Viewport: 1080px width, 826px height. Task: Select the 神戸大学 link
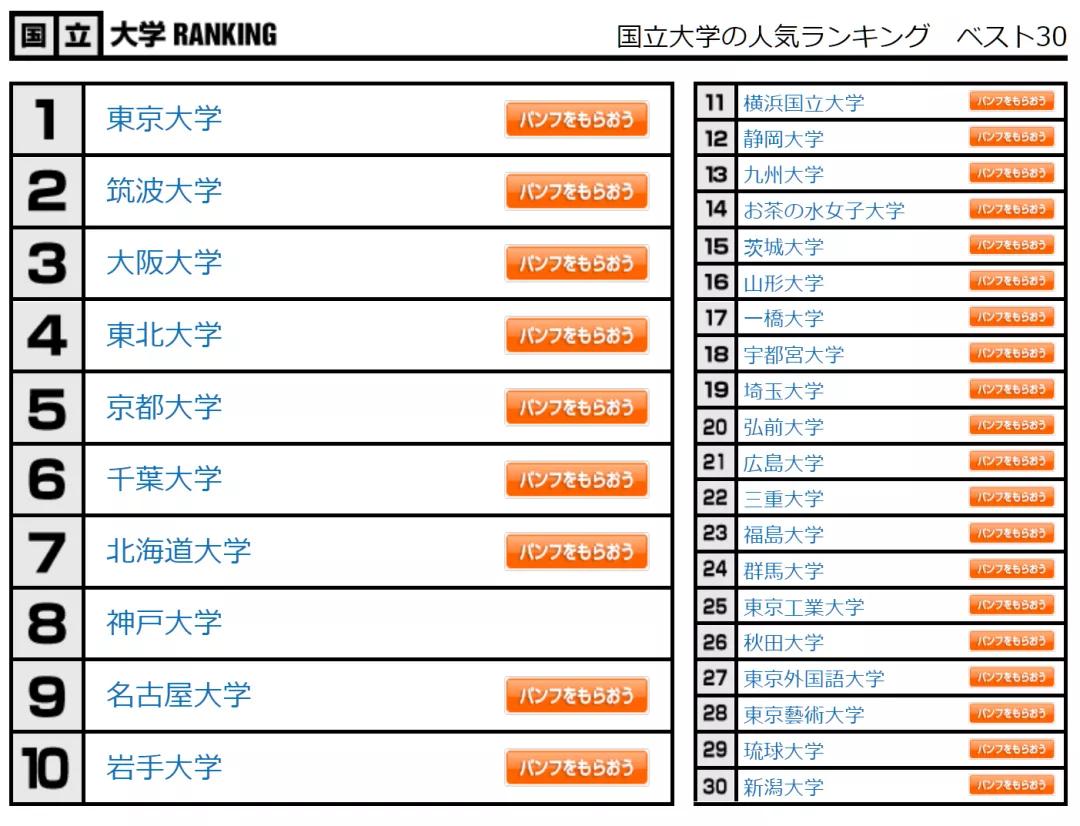pyautogui.click(x=164, y=623)
